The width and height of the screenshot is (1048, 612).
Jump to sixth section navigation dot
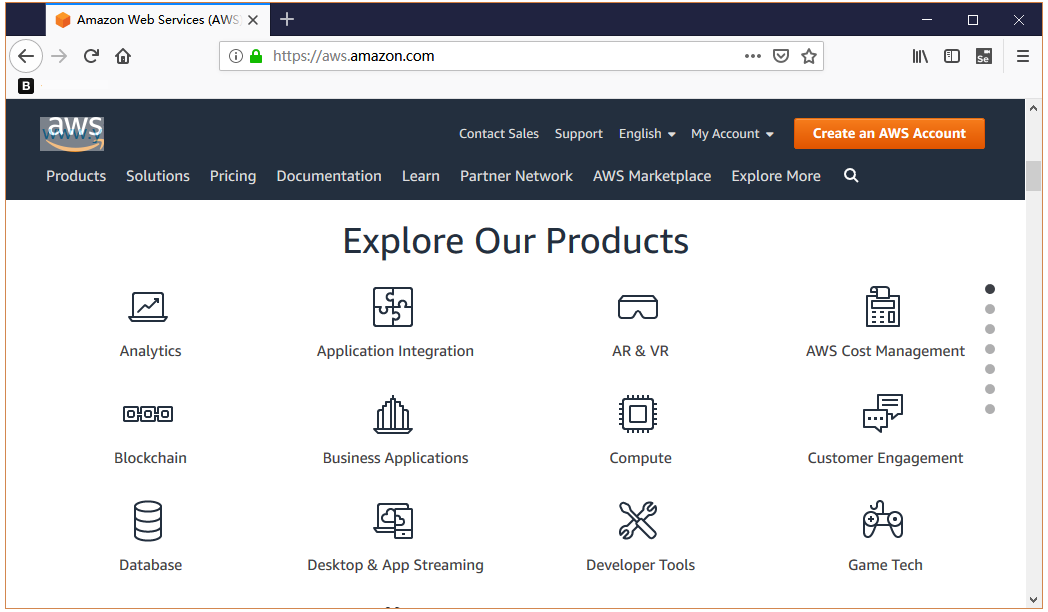(990, 389)
